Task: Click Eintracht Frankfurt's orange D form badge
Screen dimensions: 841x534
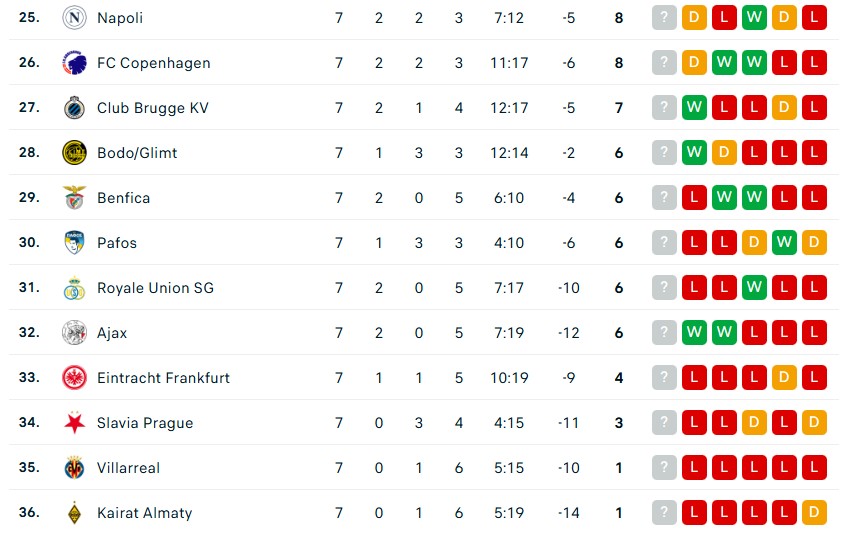Action: click(x=784, y=378)
